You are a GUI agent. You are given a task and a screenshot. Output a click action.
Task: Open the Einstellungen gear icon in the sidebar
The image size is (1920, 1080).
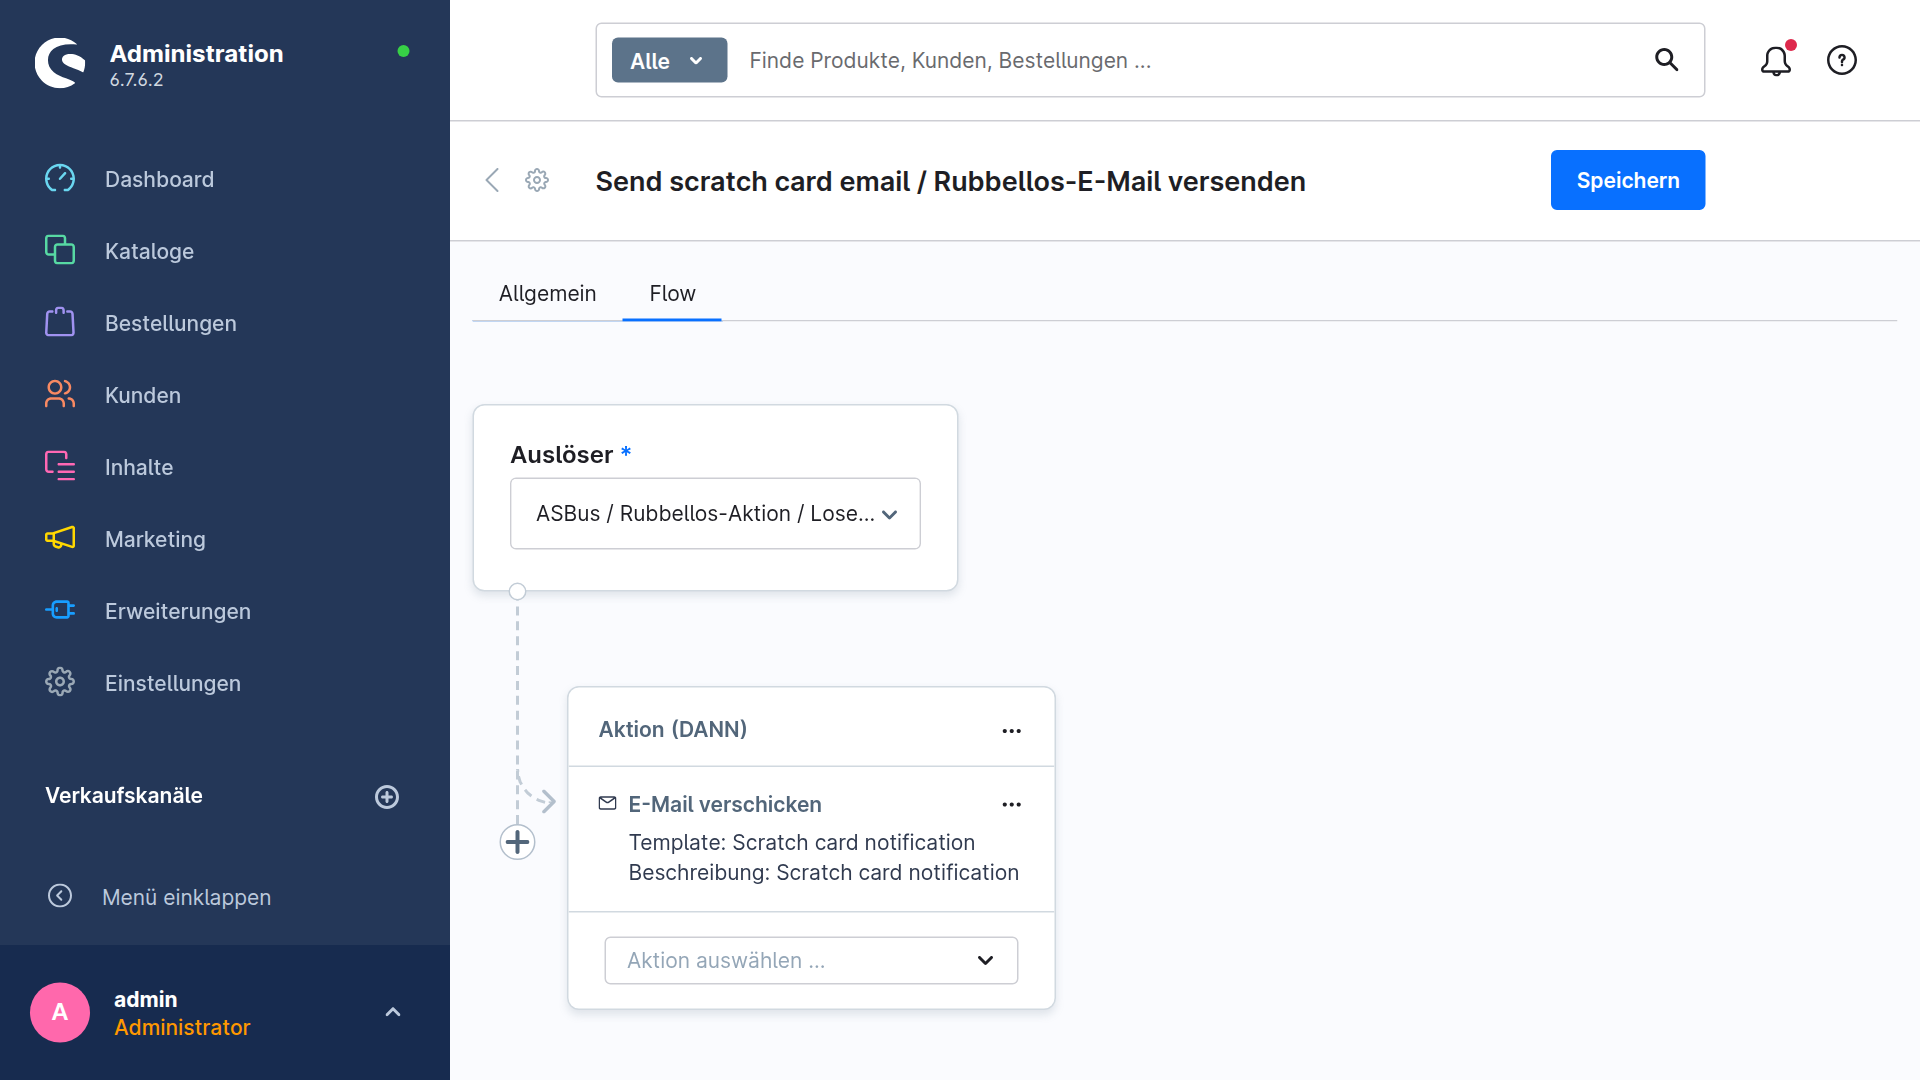(x=60, y=682)
